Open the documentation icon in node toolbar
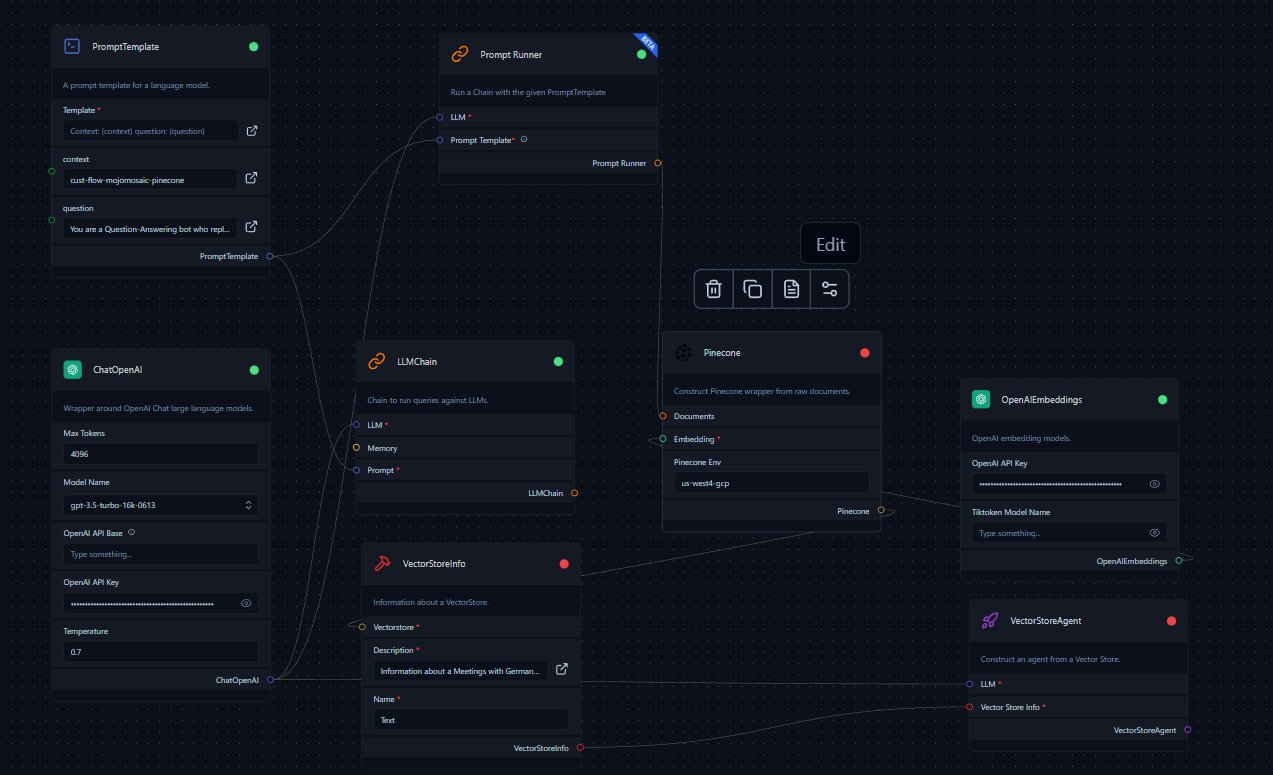Image resolution: width=1273 pixels, height=775 pixels. click(x=791, y=289)
